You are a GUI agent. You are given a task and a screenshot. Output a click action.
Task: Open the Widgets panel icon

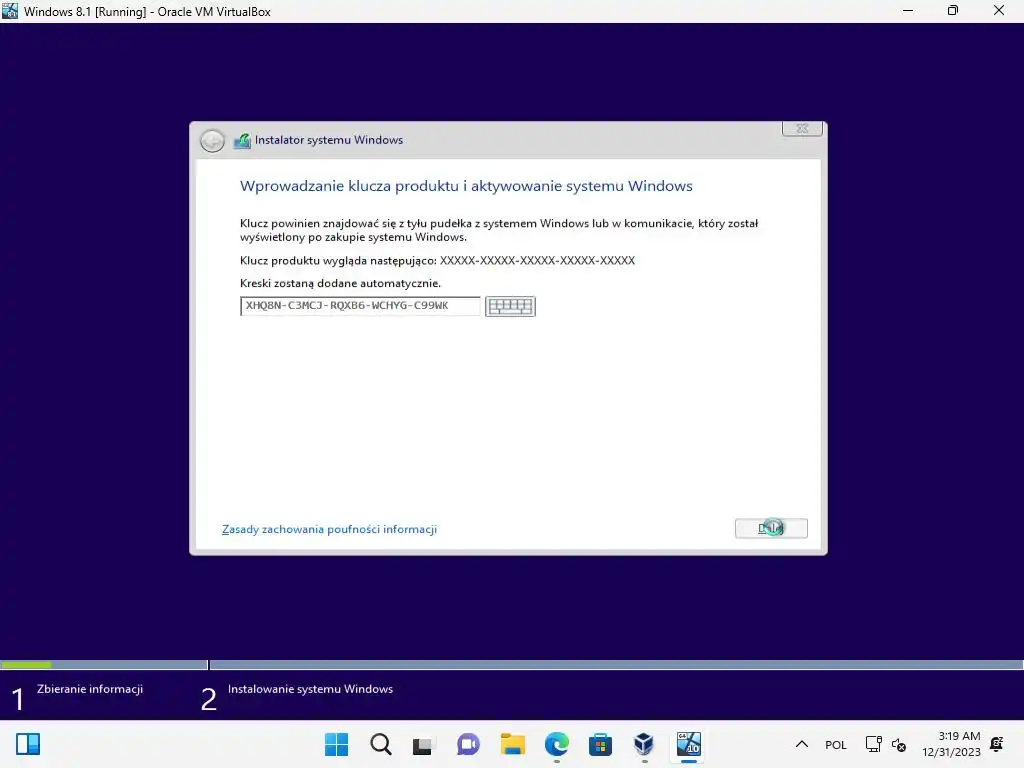coord(28,744)
